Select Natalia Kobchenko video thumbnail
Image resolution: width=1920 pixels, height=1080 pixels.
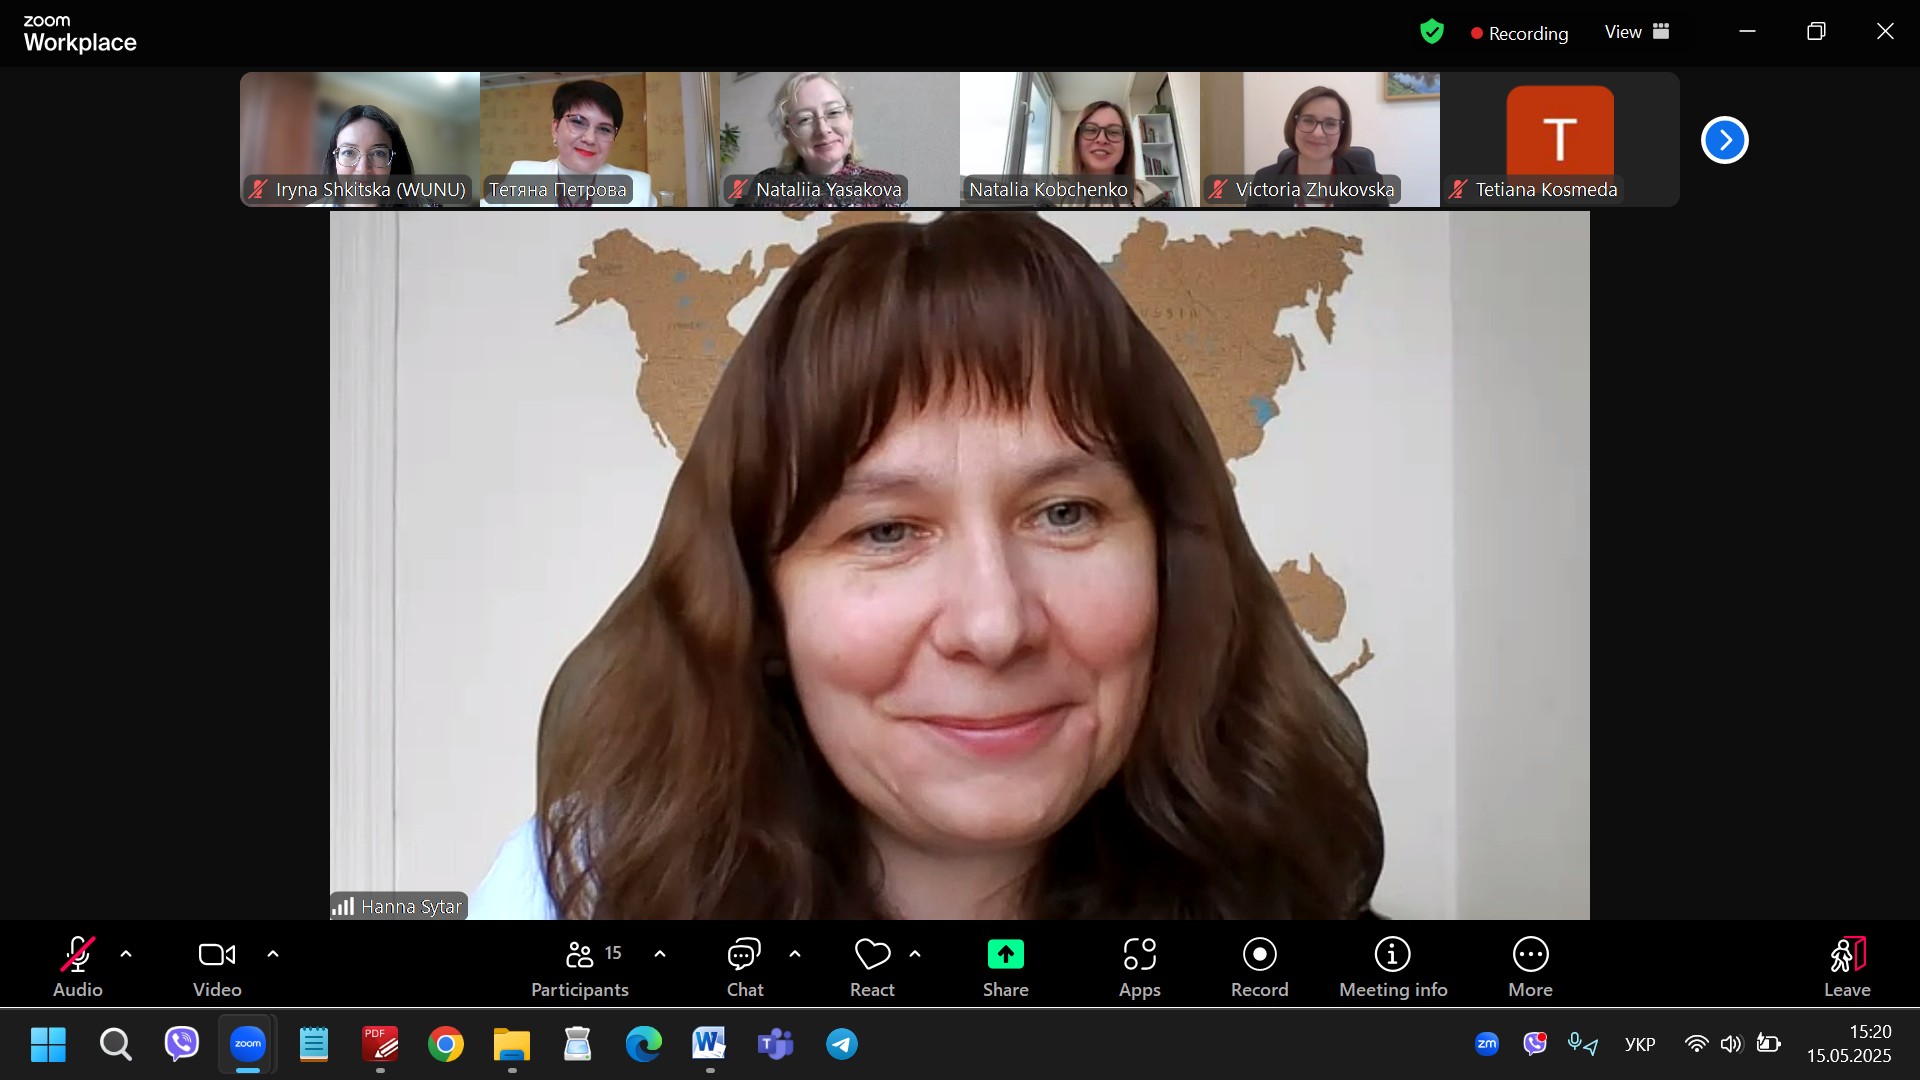pos(1080,139)
